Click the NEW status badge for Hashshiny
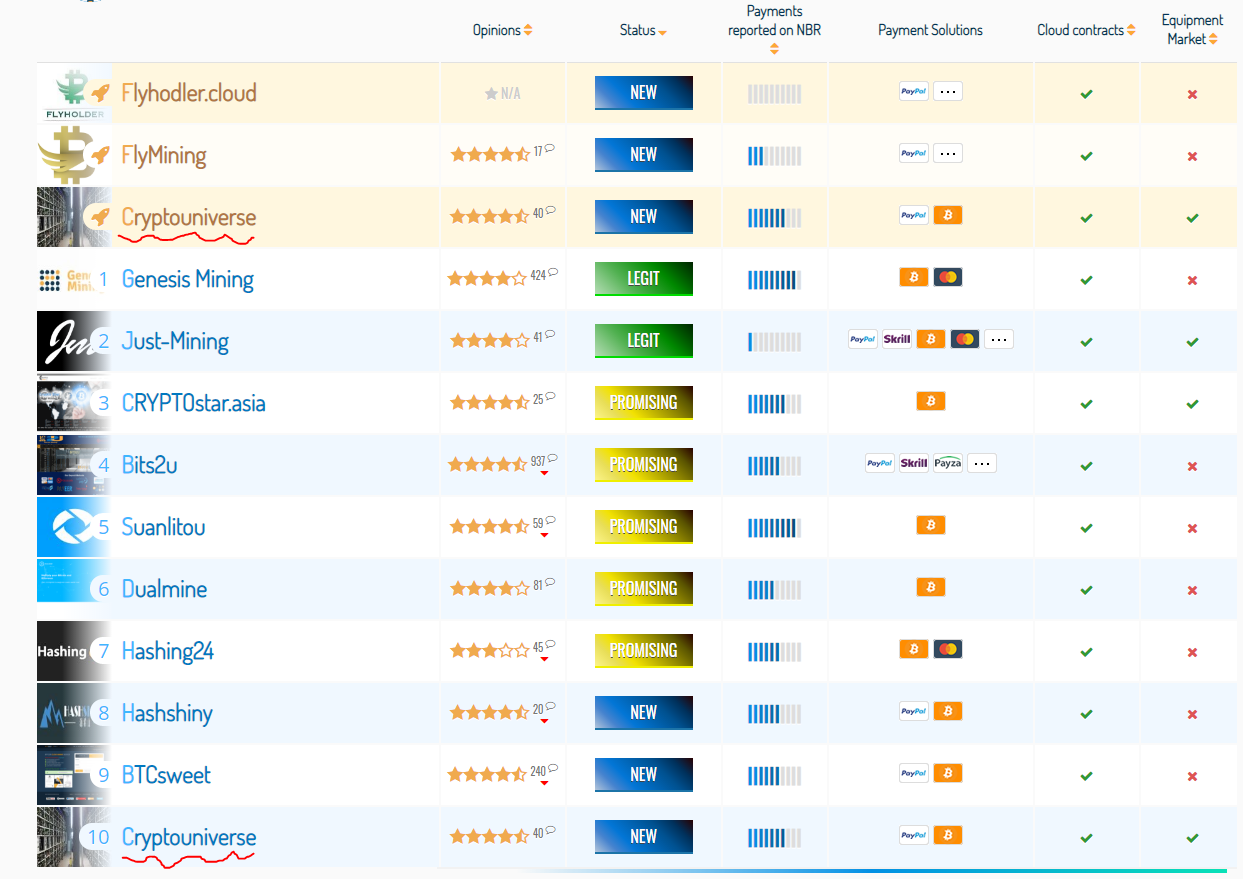The width and height of the screenshot is (1243, 879). [644, 713]
